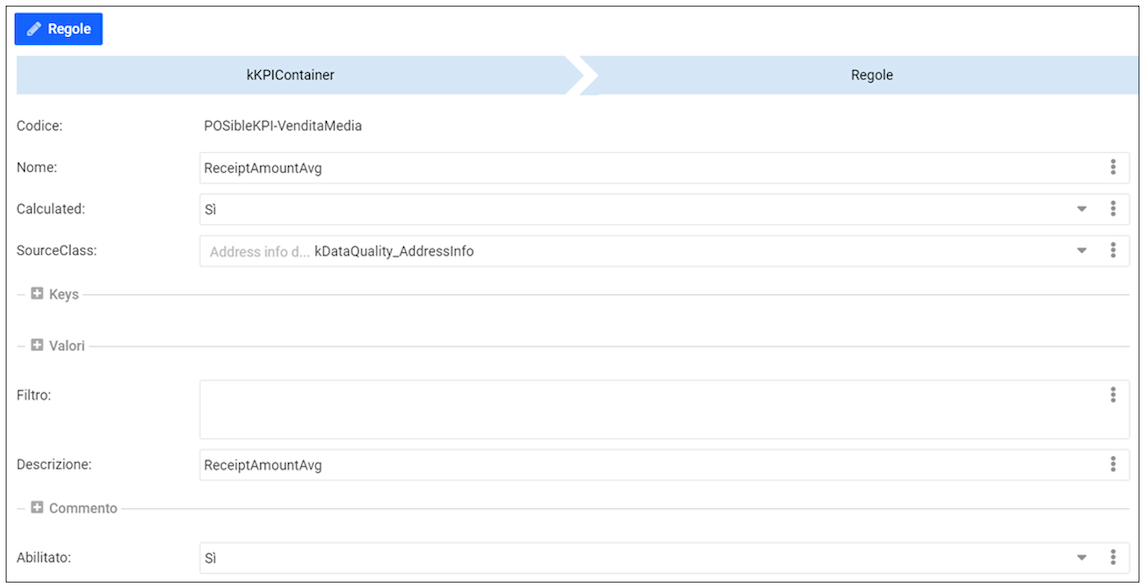Click the three-dot menu for Nome field

pos(1112,168)
